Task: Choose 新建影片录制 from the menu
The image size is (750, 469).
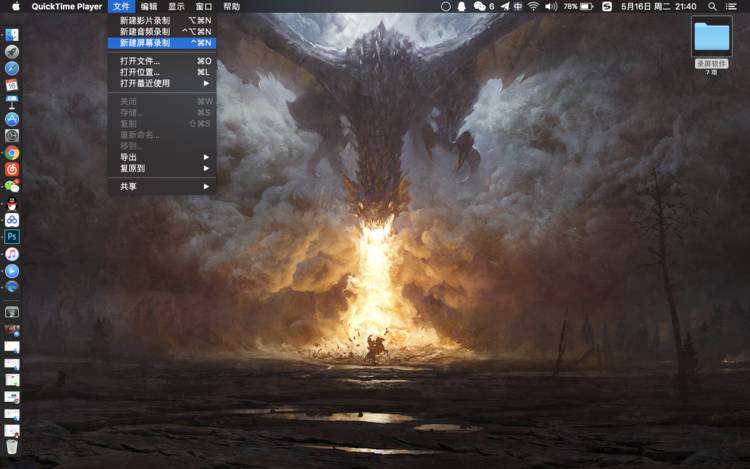Action: [162, 21]
